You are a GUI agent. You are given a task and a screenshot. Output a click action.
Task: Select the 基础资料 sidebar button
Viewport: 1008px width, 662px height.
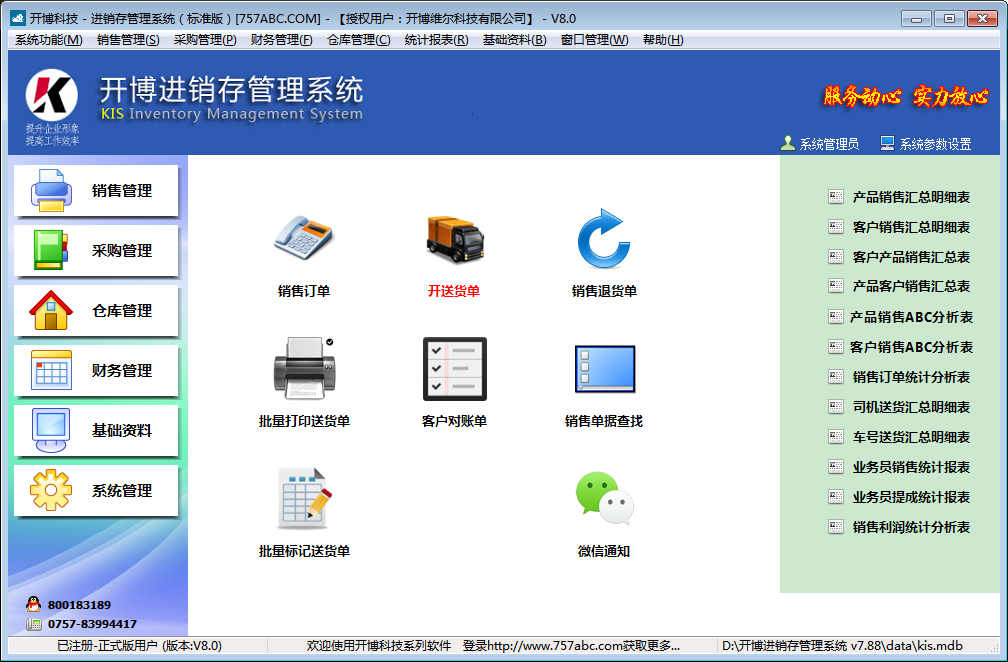pyautogui.click(x=96, y=431)
